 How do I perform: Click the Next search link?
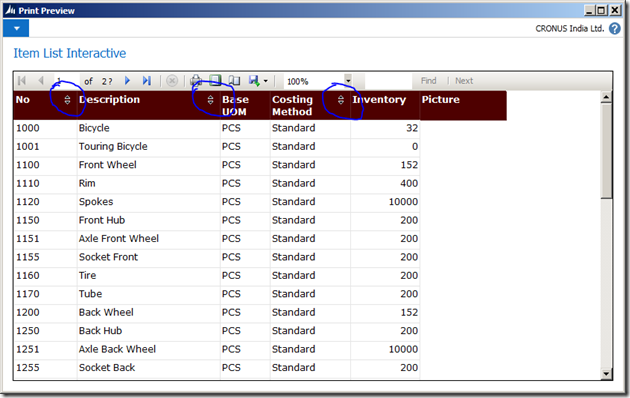pyautogui.click(x=464, y=81)
